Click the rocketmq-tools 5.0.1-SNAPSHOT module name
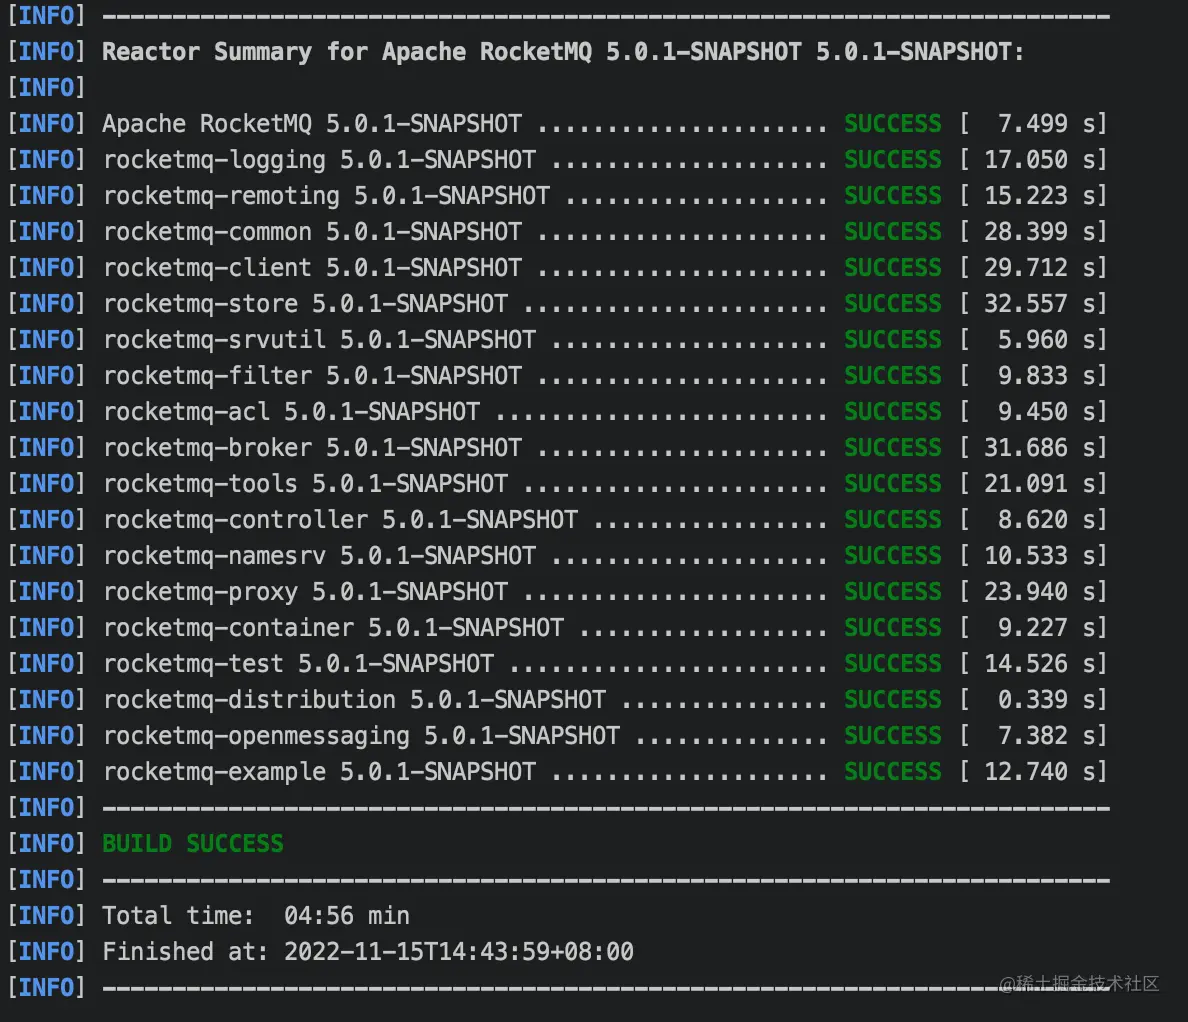Screen dimensions: 1188x1022 point(305,483)
